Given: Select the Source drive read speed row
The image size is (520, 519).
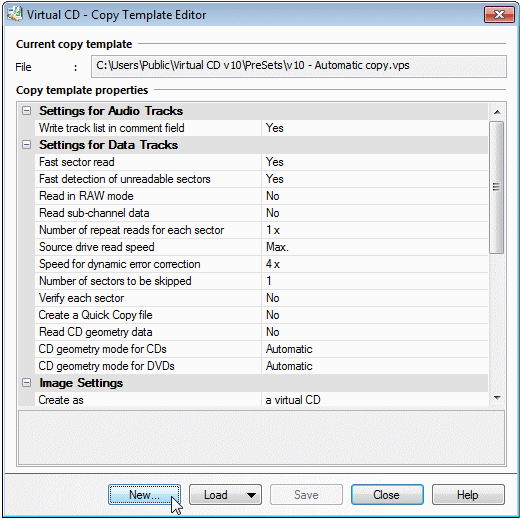Looking at the screenshot, I should pos(261,247).
